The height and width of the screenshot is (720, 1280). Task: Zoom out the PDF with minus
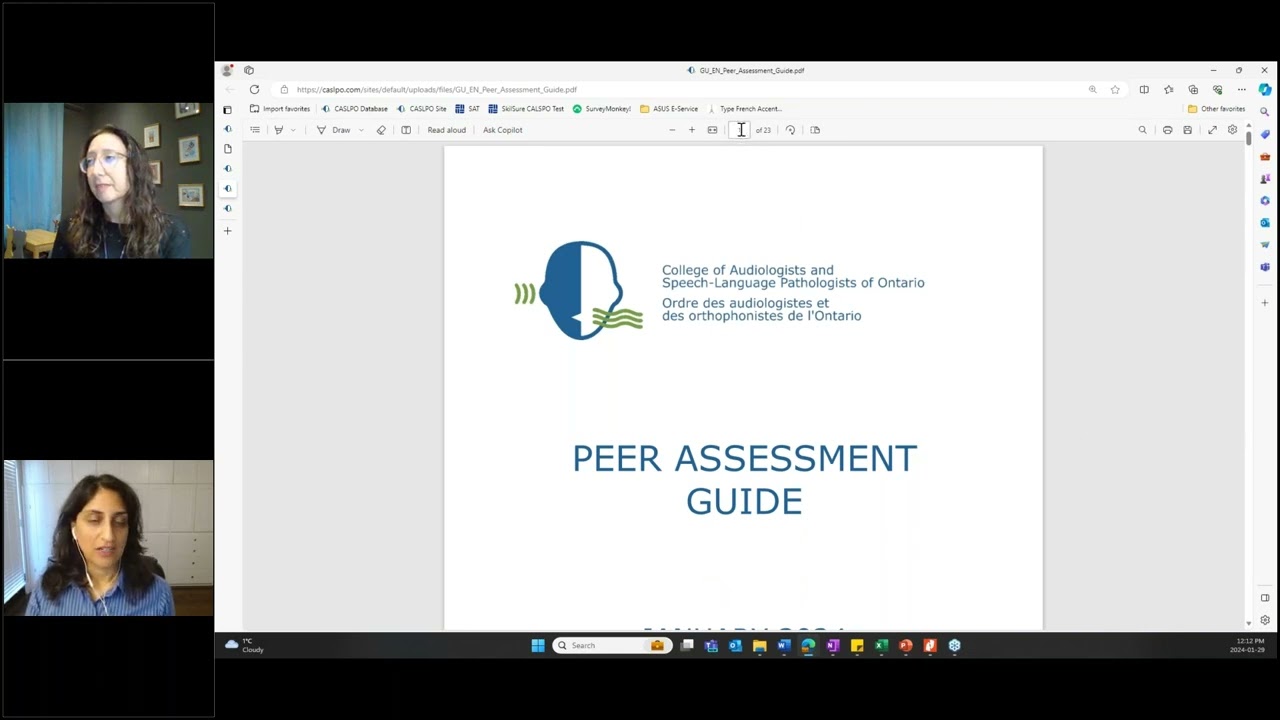[x=672, y=130]
